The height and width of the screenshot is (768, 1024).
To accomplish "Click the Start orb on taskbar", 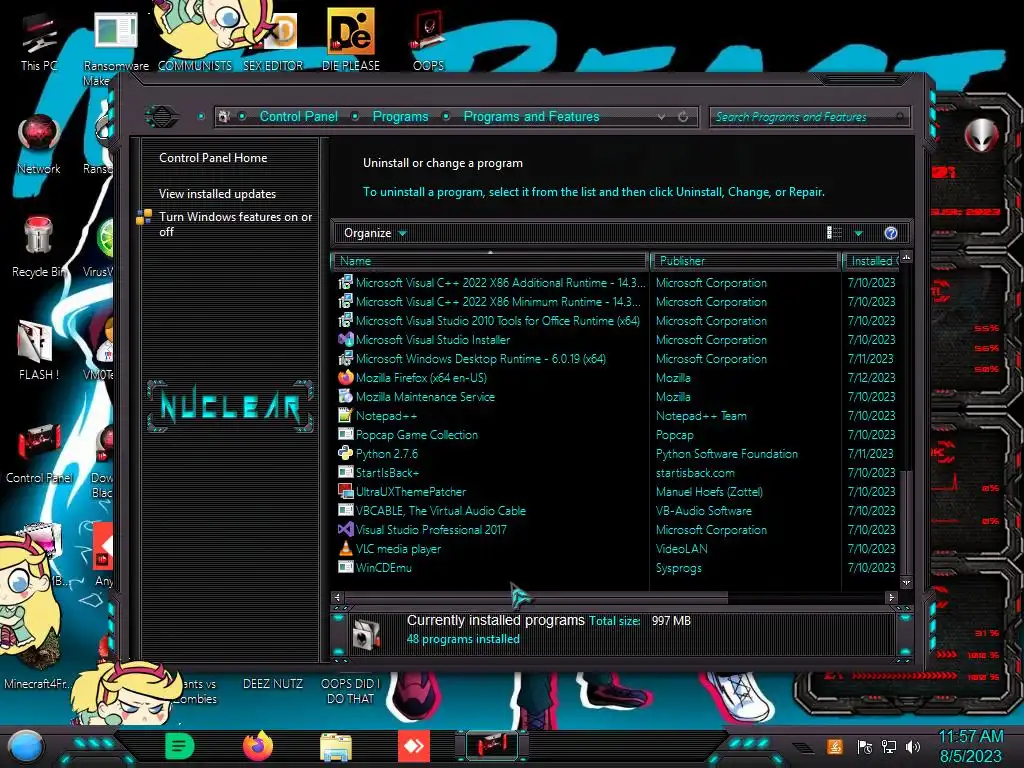I will point(26,747).
